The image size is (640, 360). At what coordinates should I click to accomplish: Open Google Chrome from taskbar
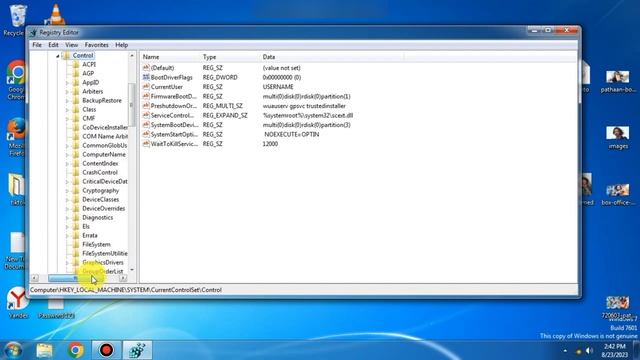(76, 350)
